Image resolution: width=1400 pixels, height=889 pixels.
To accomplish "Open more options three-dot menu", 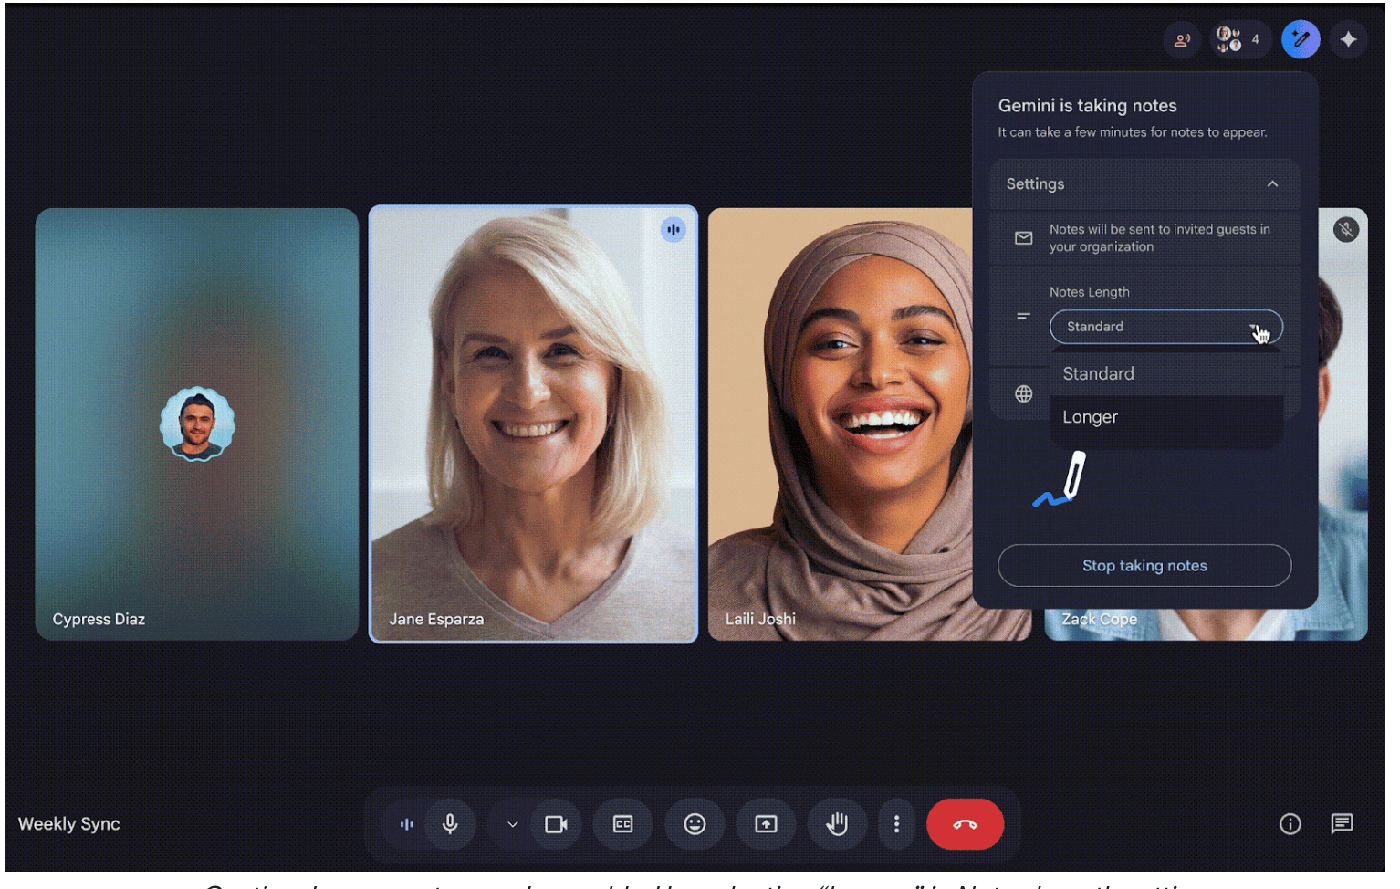I will (x=896, y=824).
